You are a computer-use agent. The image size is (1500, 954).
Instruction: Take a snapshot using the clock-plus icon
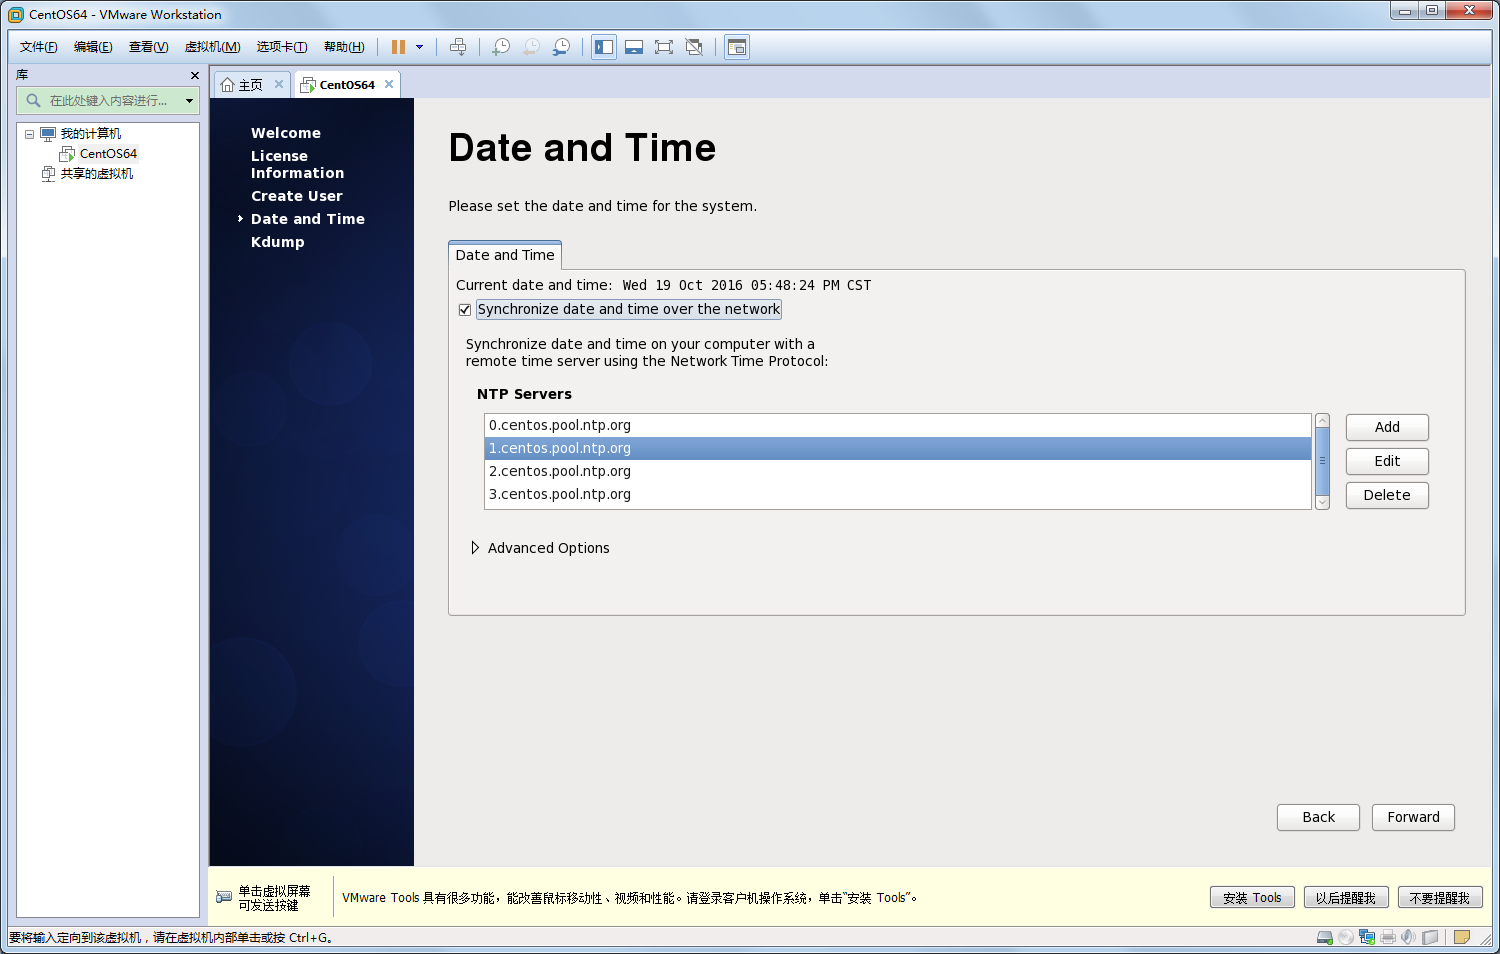(x=501, y=47)
